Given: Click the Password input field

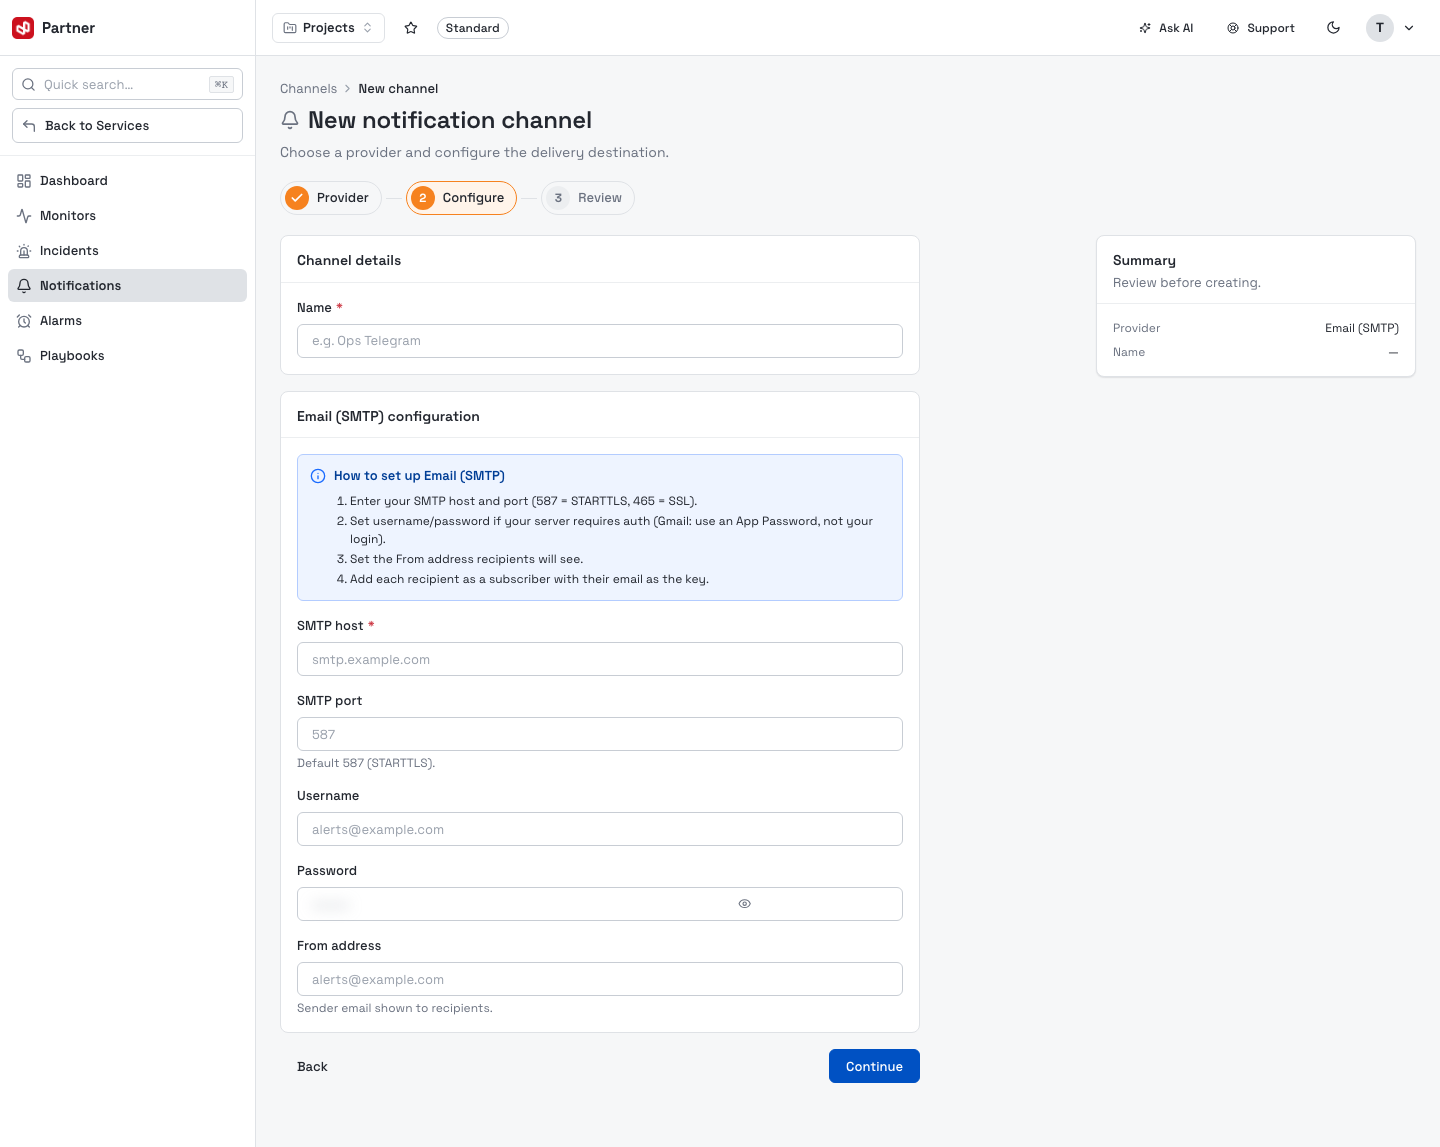Looking at the screenshot, I should [600, 904].
